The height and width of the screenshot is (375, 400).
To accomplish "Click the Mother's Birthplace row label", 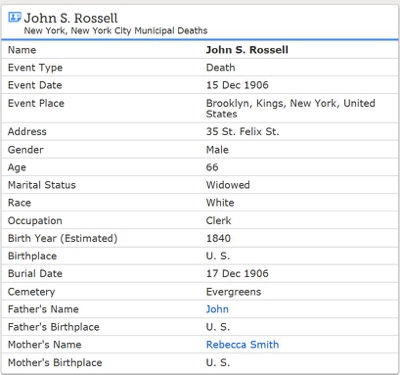I will (x=55, y=362).
